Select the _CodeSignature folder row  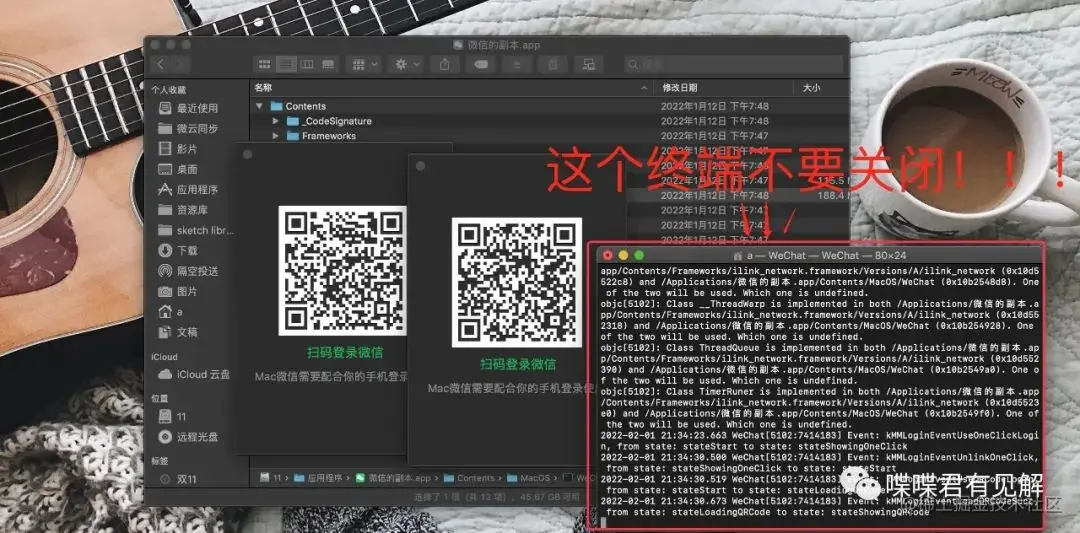(549, 121)
